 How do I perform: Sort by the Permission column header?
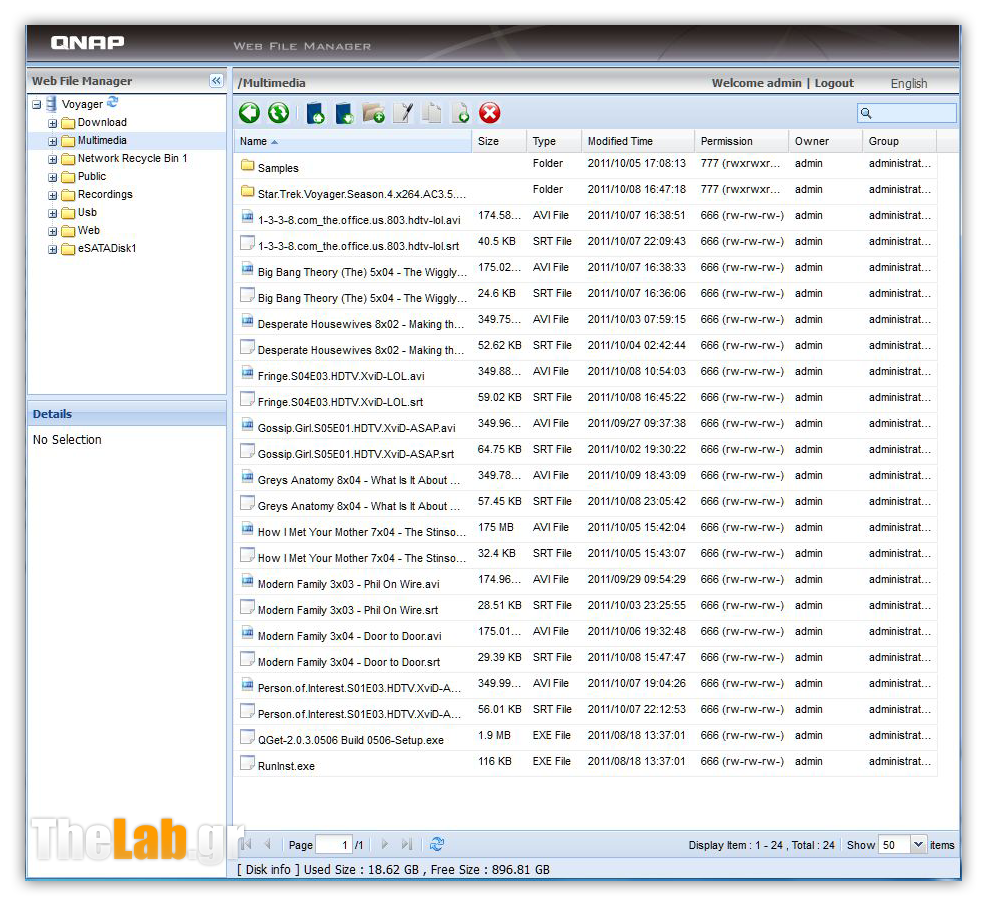(x=742, y=141)
